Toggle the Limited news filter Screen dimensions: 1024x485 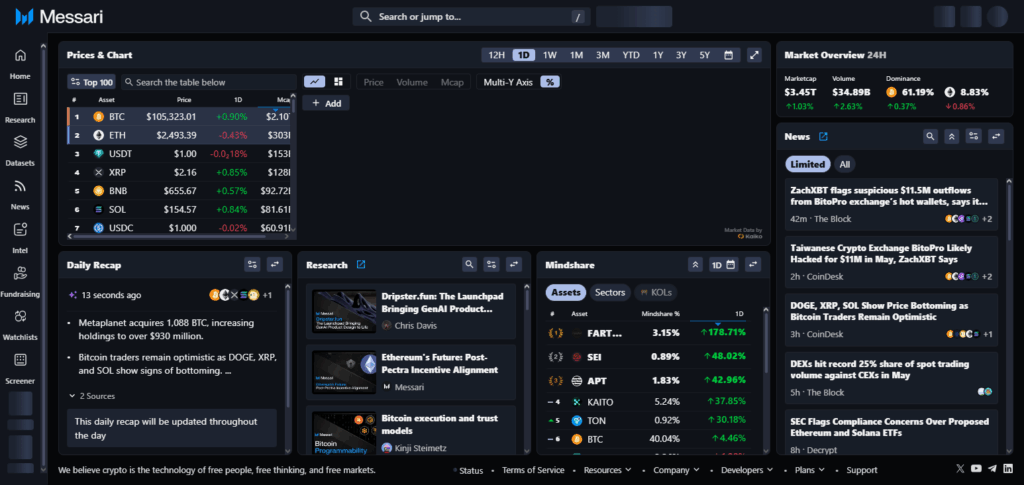pos(807,164)
